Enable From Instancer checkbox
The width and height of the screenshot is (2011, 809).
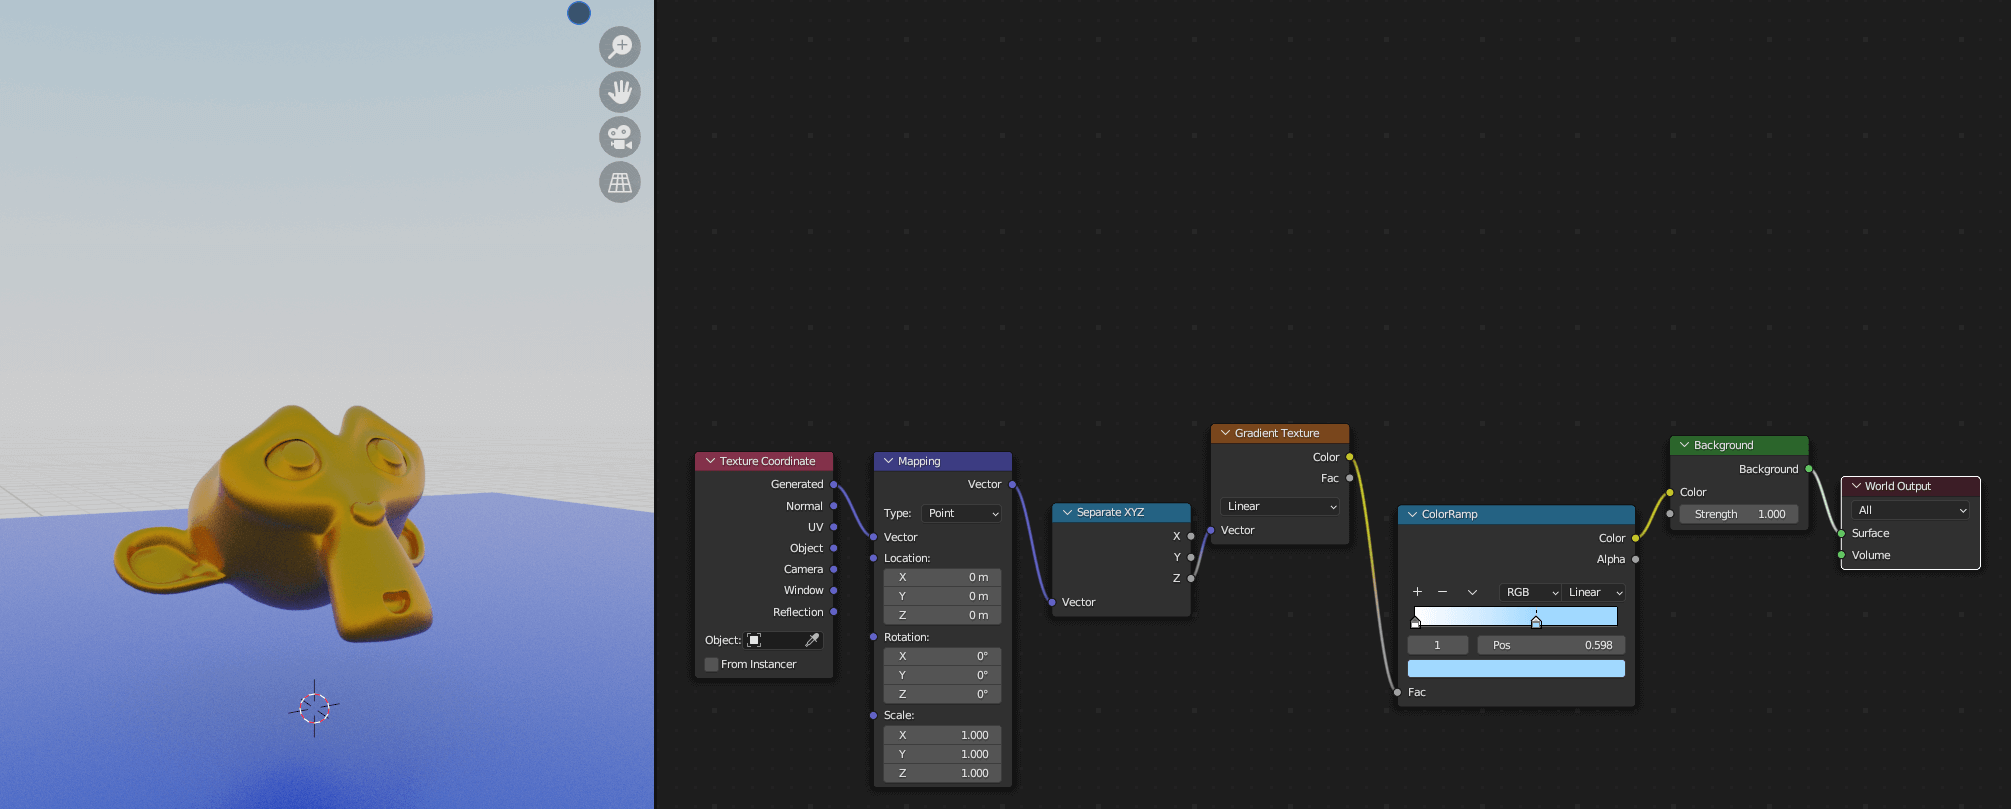point(712,664)
